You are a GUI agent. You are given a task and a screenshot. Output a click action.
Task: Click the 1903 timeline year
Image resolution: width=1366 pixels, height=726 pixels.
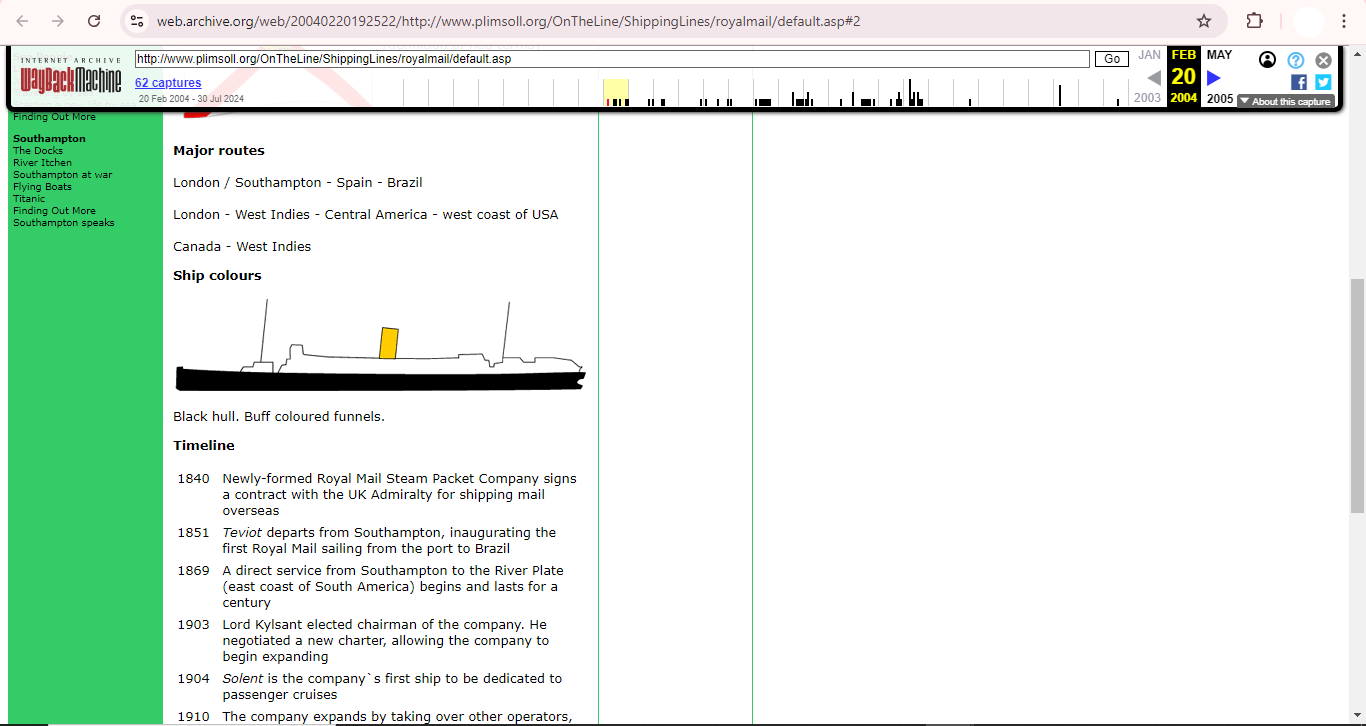click(194, 625)
